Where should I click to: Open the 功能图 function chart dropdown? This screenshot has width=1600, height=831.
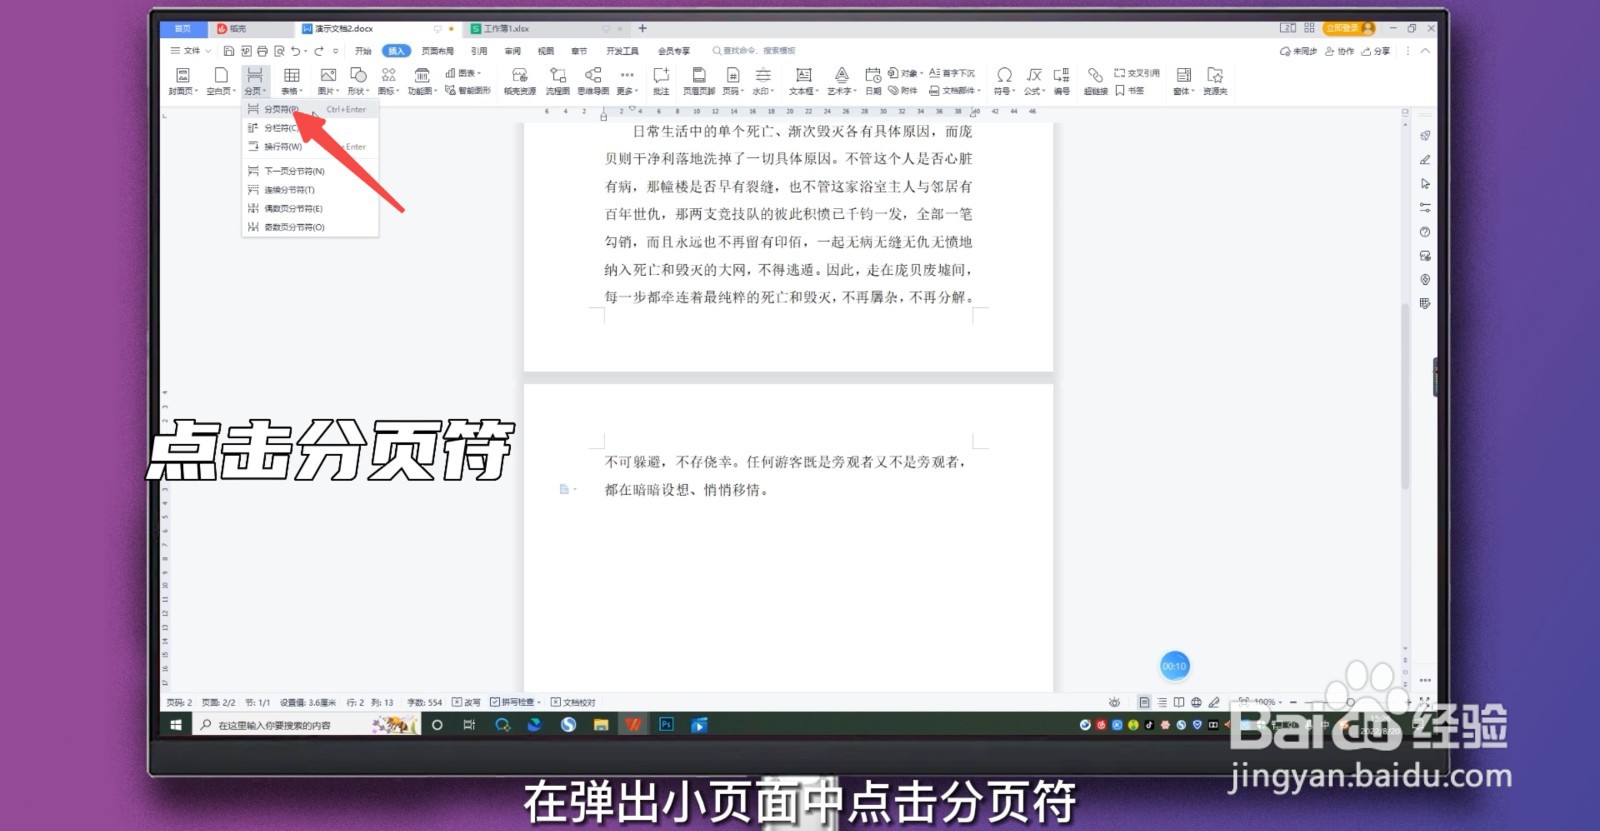point(422,81)
